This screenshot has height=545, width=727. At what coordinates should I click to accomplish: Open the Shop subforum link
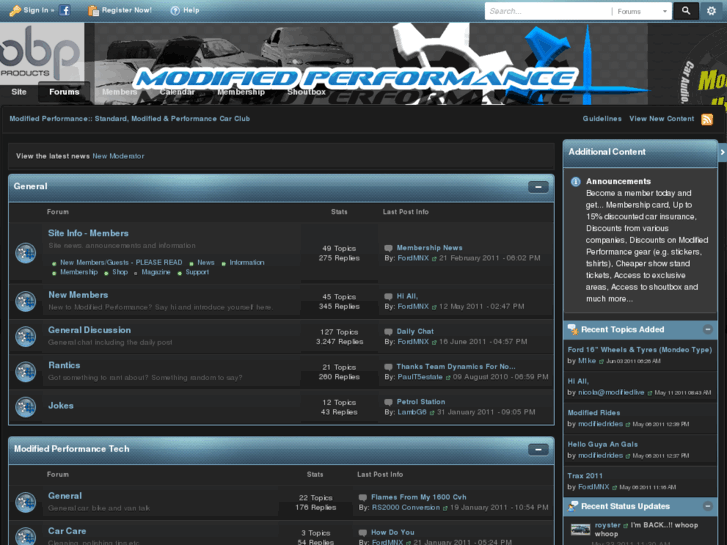point(120,272)
